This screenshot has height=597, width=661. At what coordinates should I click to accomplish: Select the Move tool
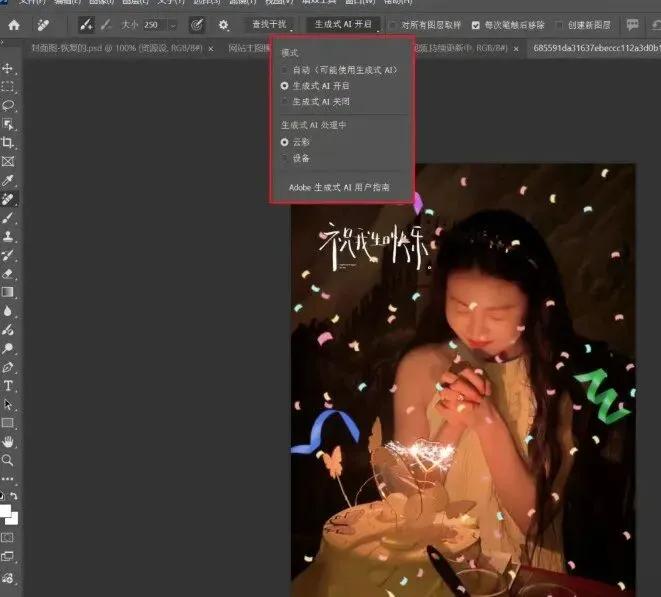coord(8,68)
